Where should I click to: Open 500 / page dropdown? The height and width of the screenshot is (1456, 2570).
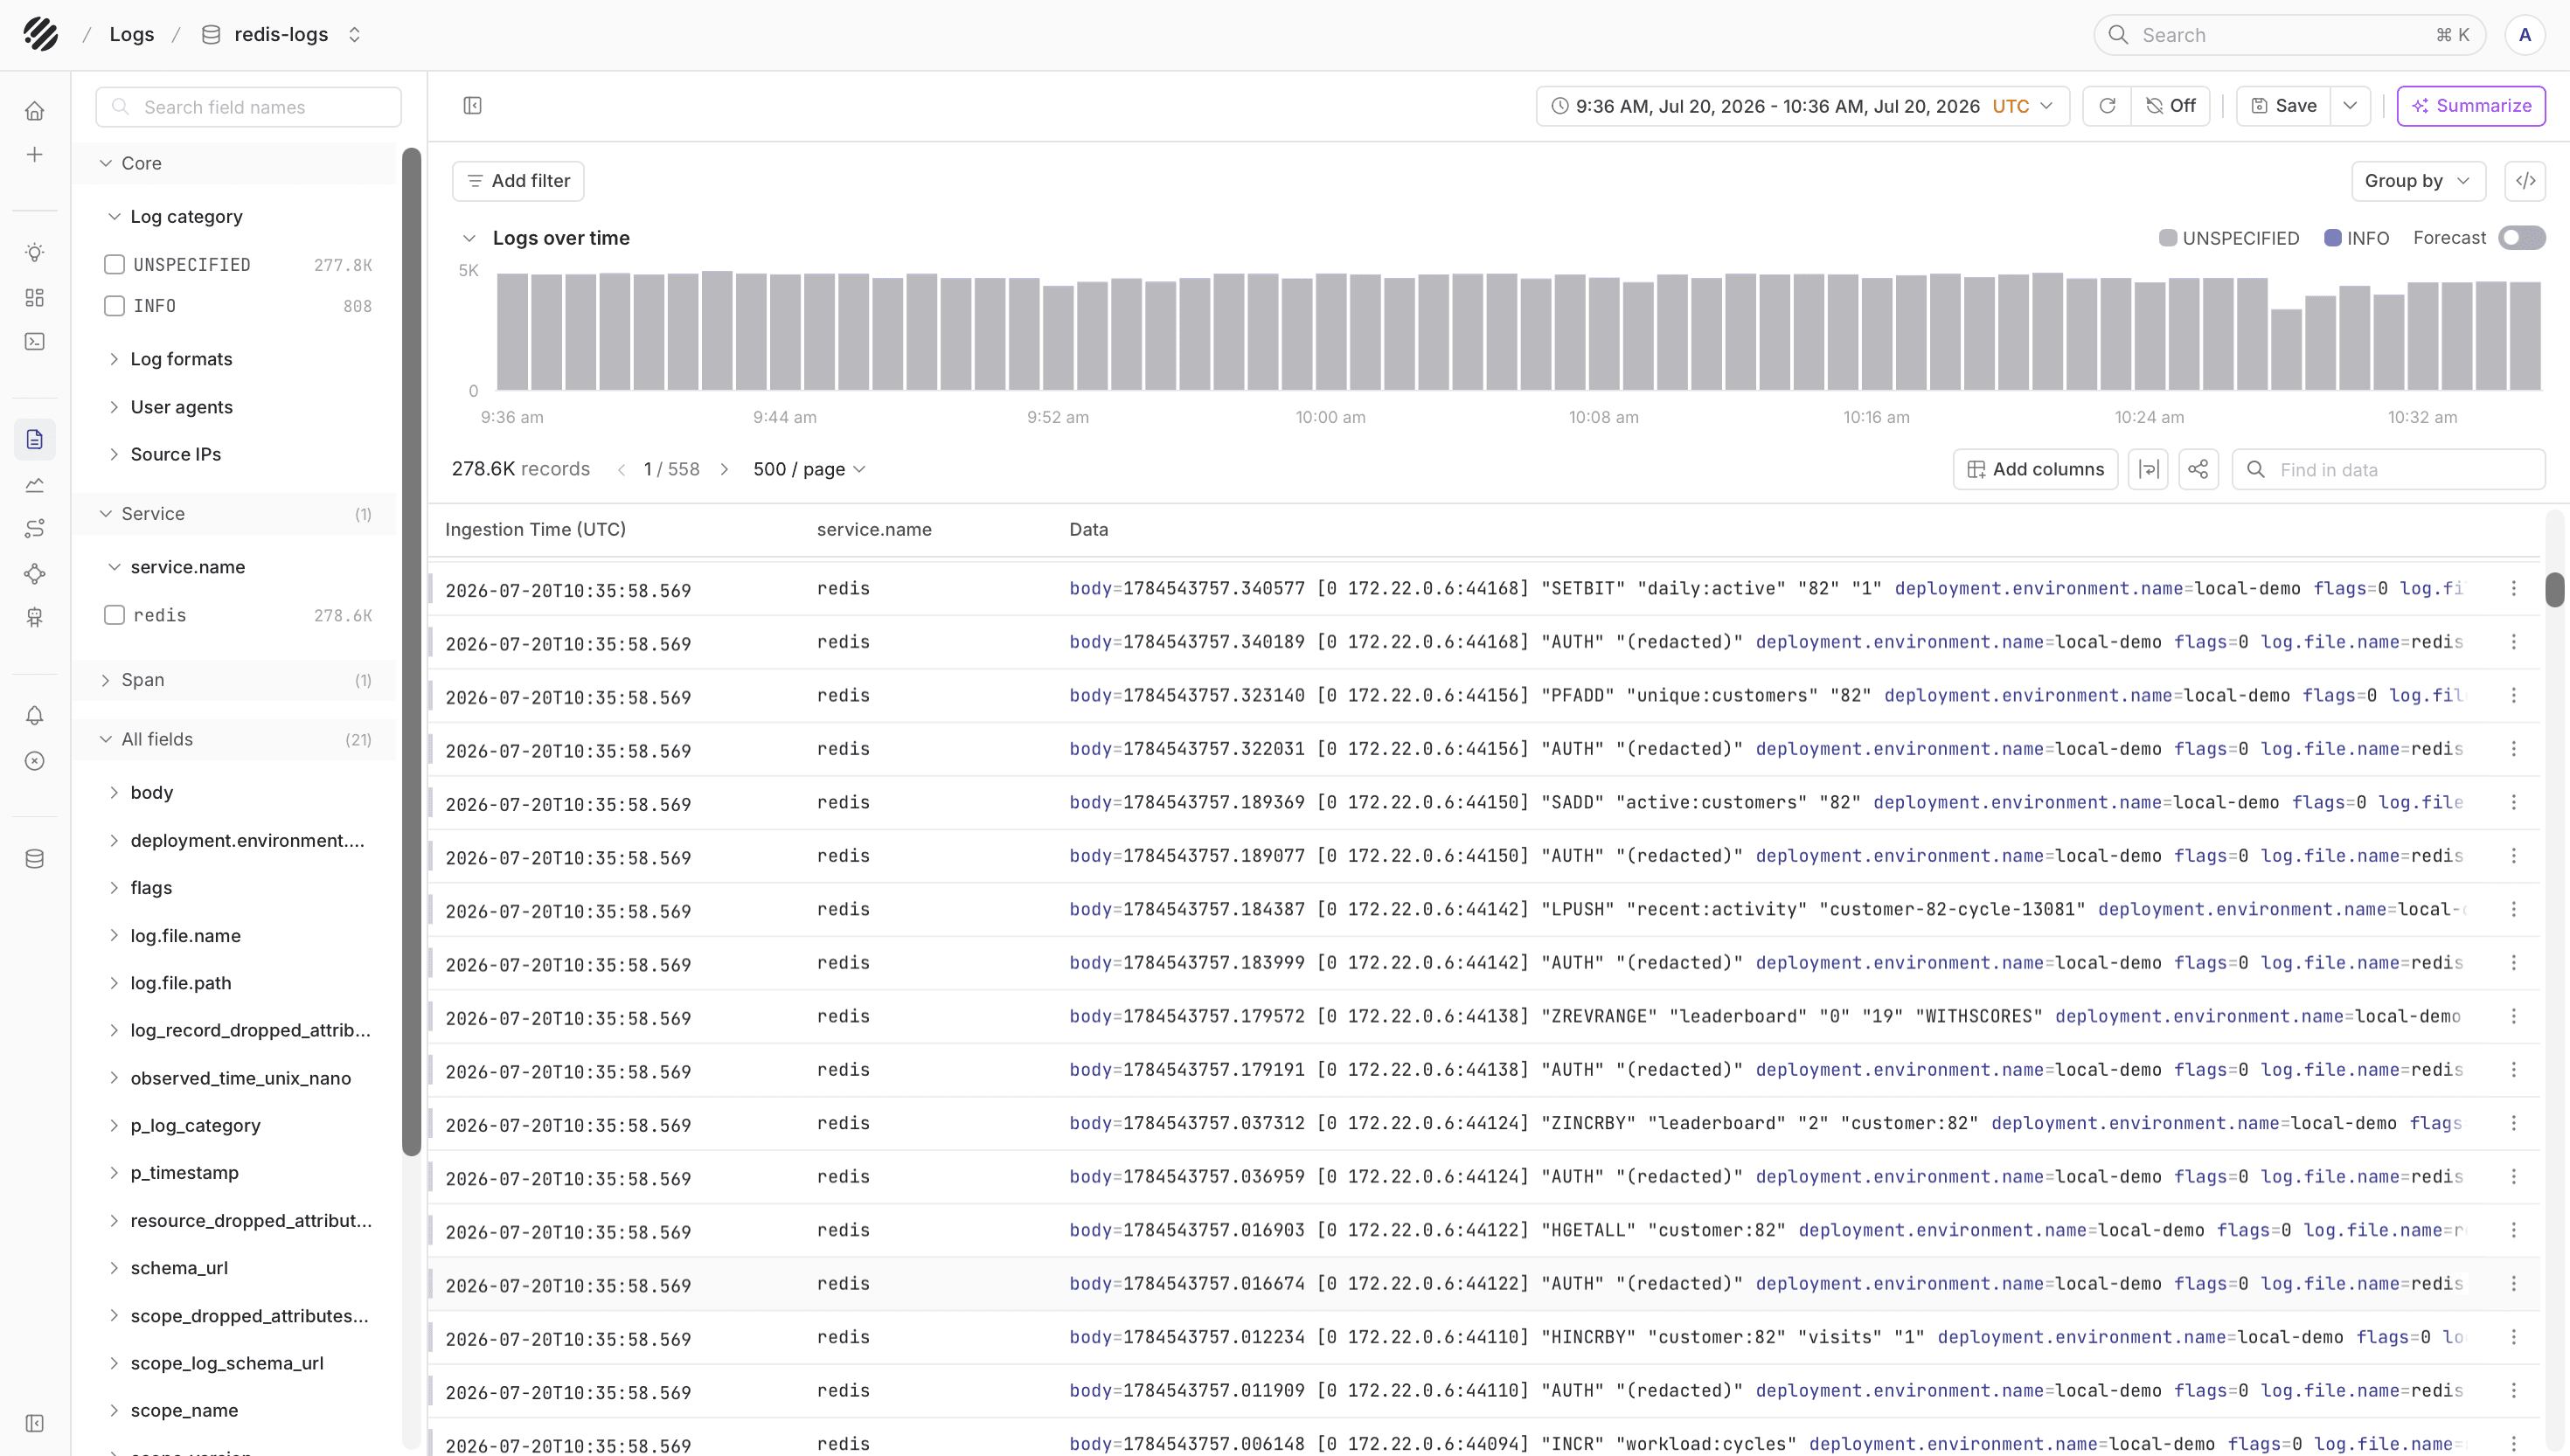809,469
